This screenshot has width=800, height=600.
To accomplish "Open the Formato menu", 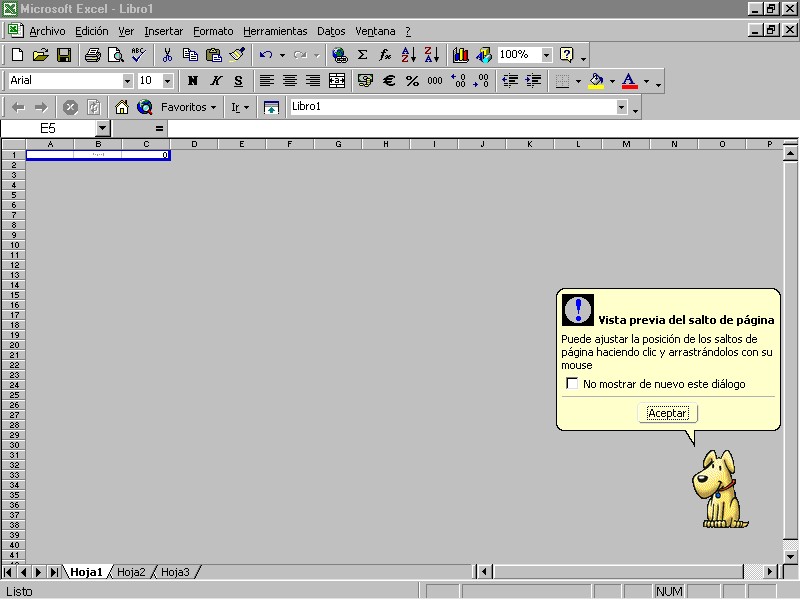I will point(213,31).
